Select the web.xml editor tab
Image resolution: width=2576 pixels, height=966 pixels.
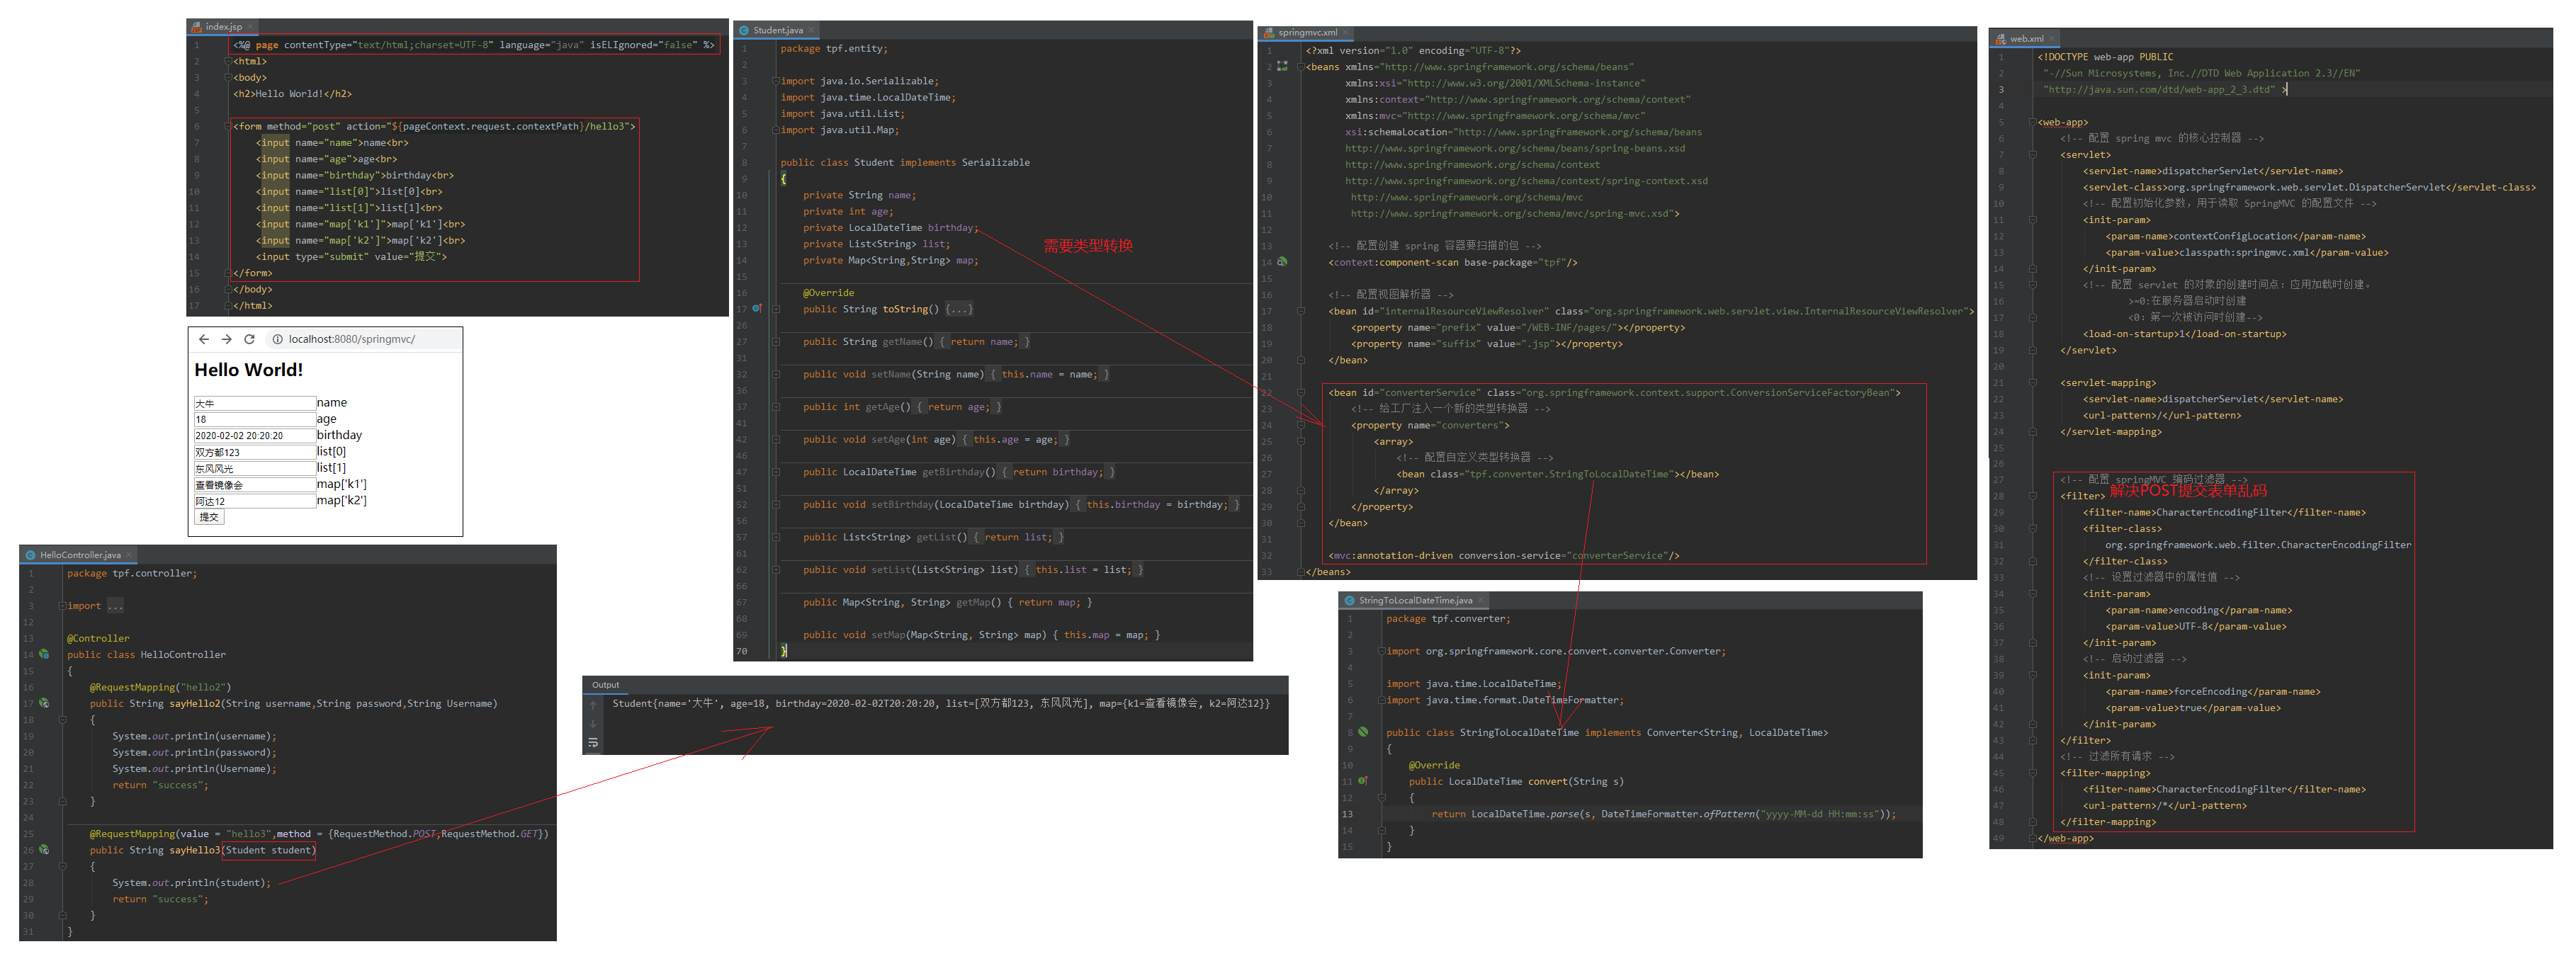pyautogui.click(x=2026, y=39)
